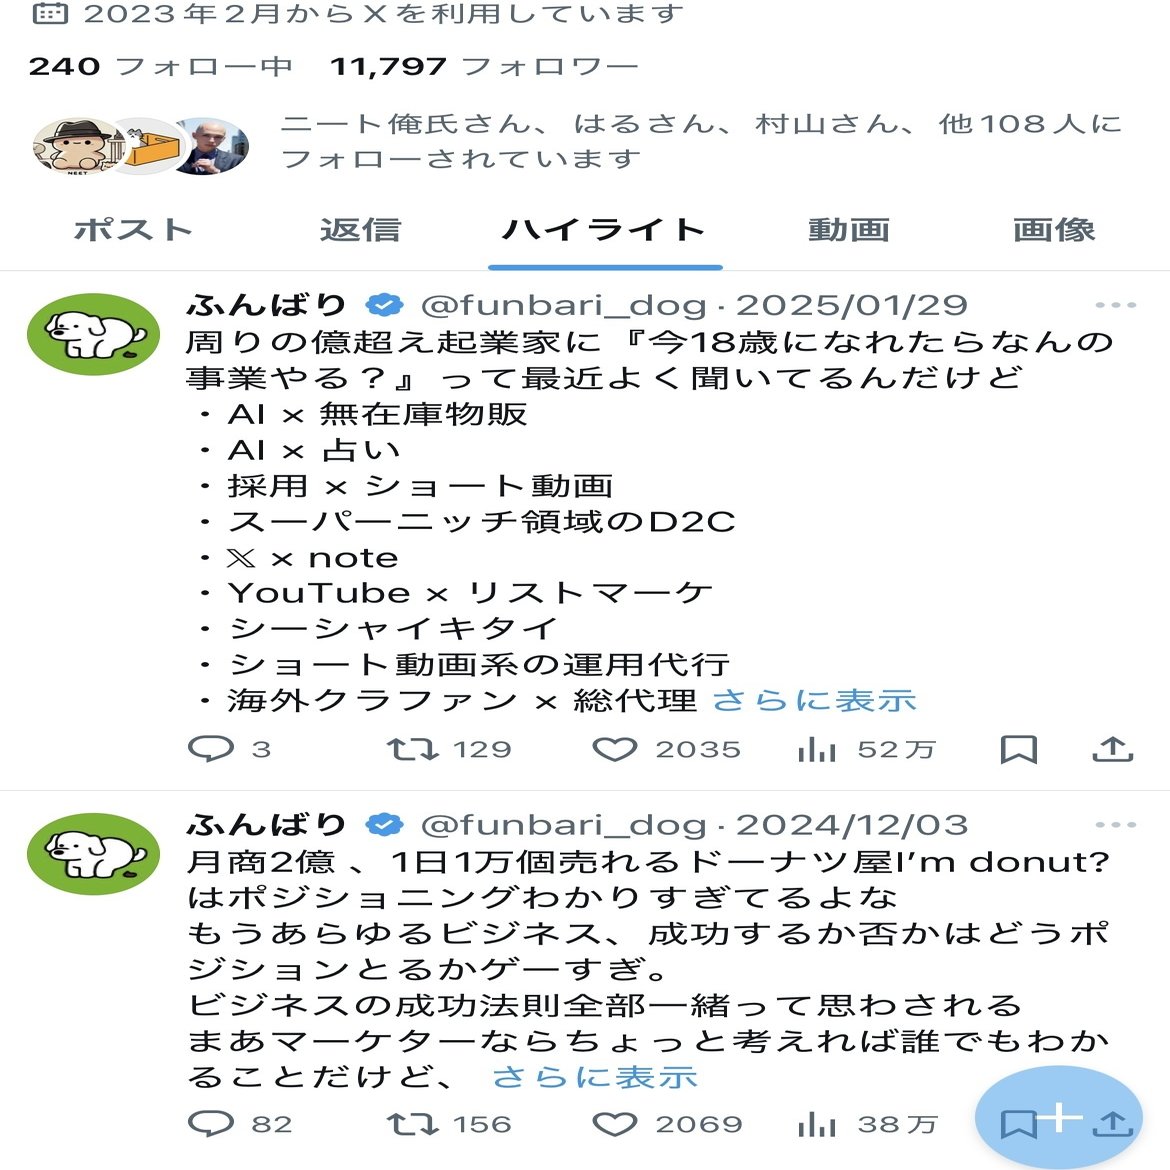Expand the donut post with さらに表示
Screen dimensions: 1170x1170
[595, 1076]
